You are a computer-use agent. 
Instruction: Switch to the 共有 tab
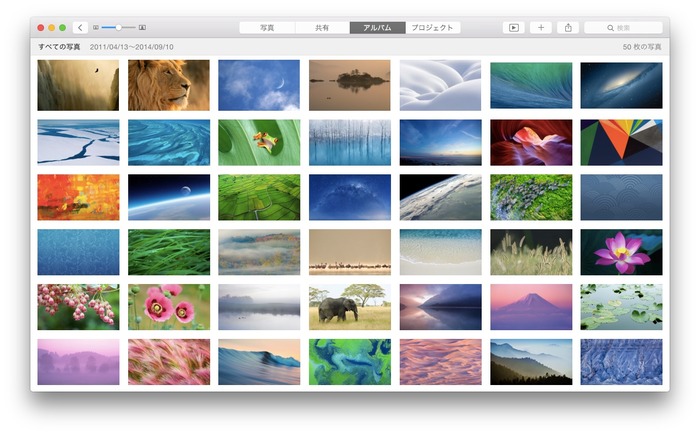(x=322, y=28)
